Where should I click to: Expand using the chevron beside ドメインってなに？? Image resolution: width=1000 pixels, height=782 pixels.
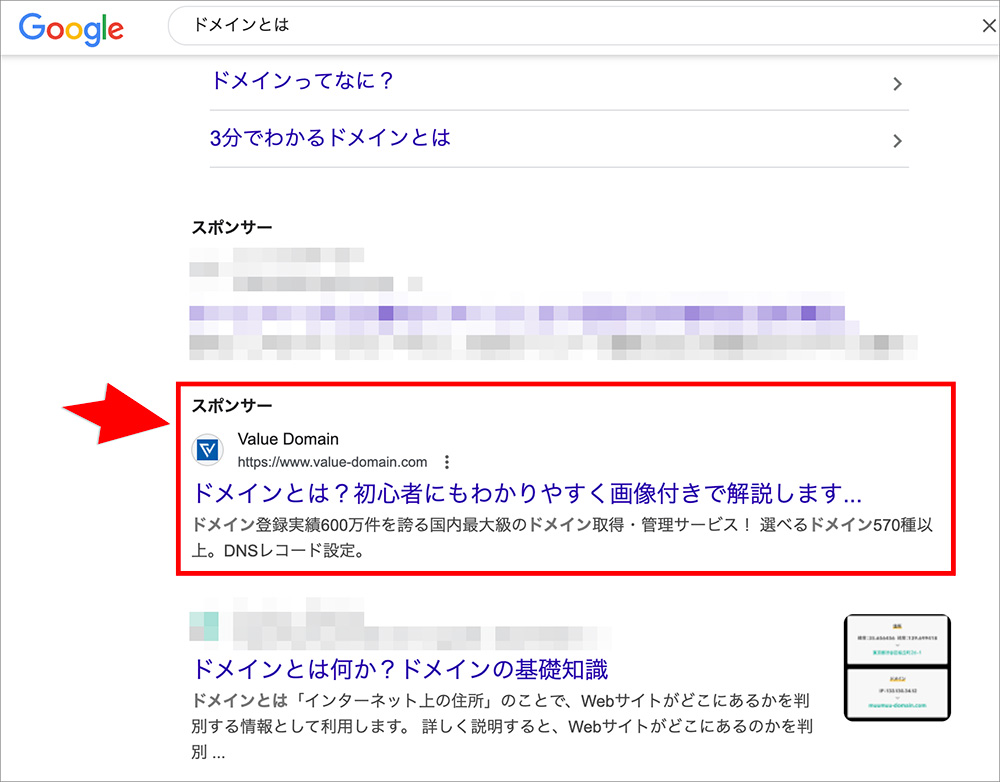click(897, 84)
